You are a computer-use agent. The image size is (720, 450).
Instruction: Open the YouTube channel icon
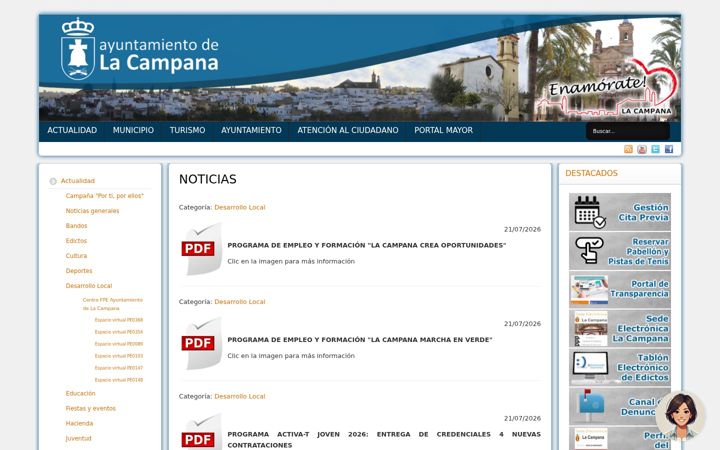(x=642, y=149)
